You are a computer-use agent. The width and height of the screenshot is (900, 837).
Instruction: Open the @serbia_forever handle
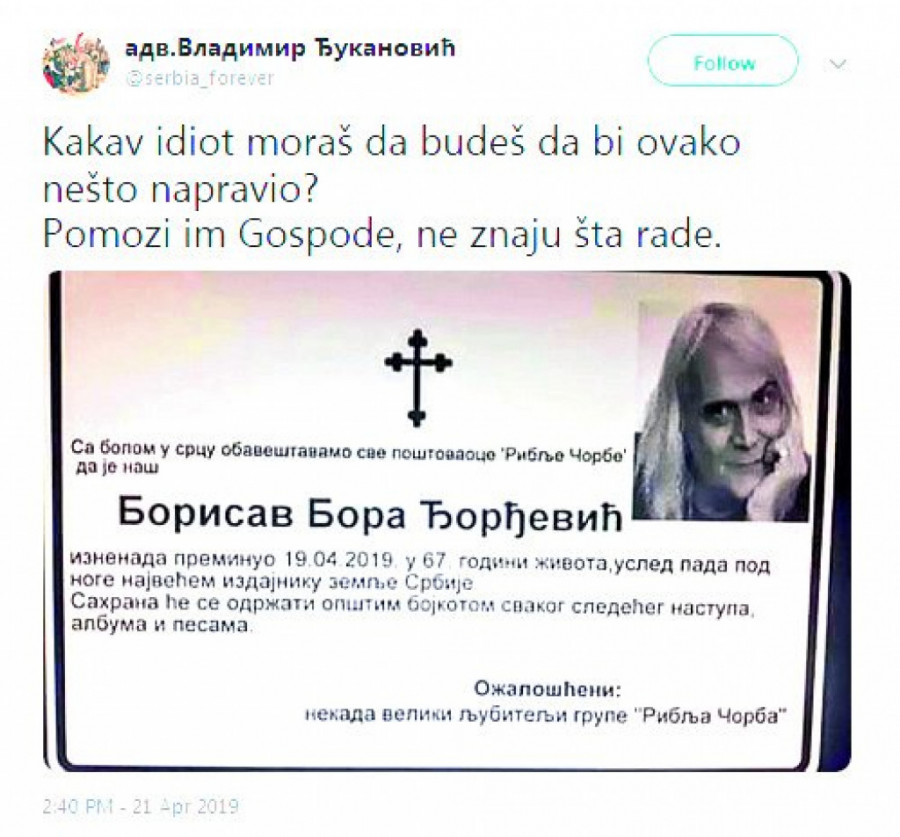pyautogui.click(x=199, y=78)
